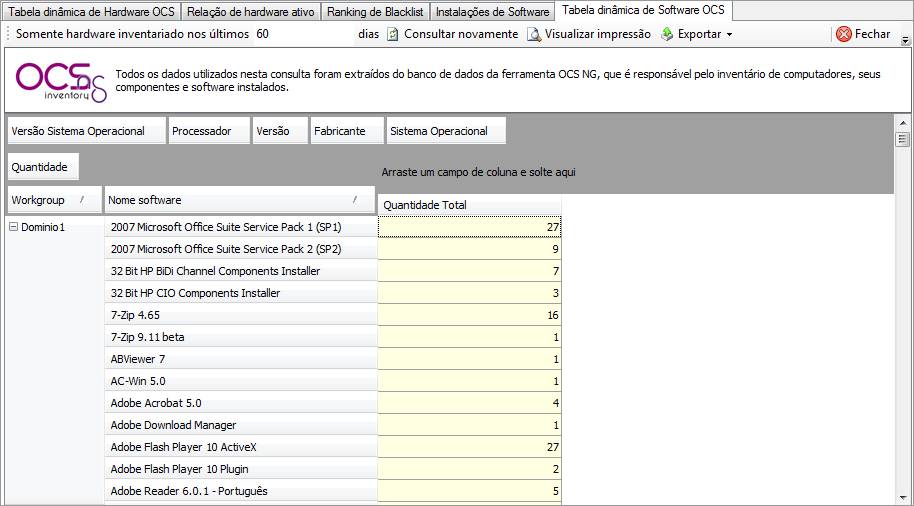The image size is (914, 506).
Task: Click quantity cell 3 for HP CIO installer
Action: point(469,293)
